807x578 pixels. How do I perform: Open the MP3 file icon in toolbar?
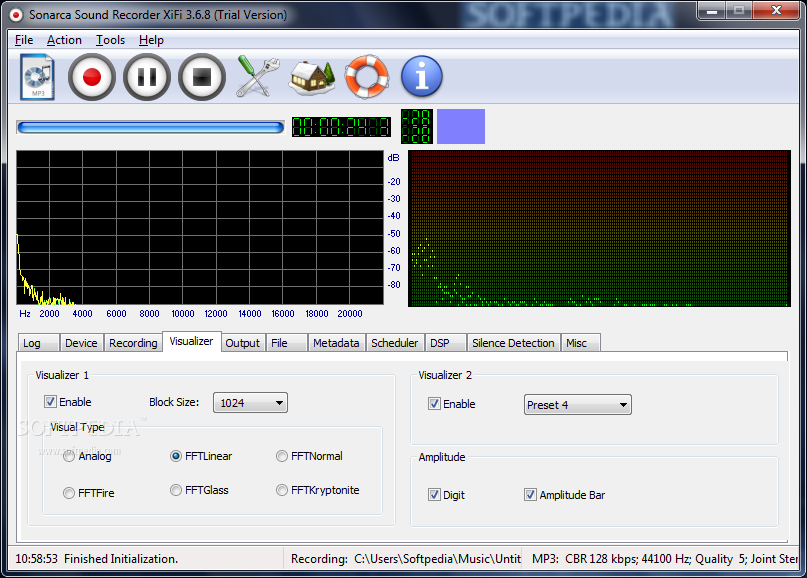pyautogui.click(x=38, y=77)
